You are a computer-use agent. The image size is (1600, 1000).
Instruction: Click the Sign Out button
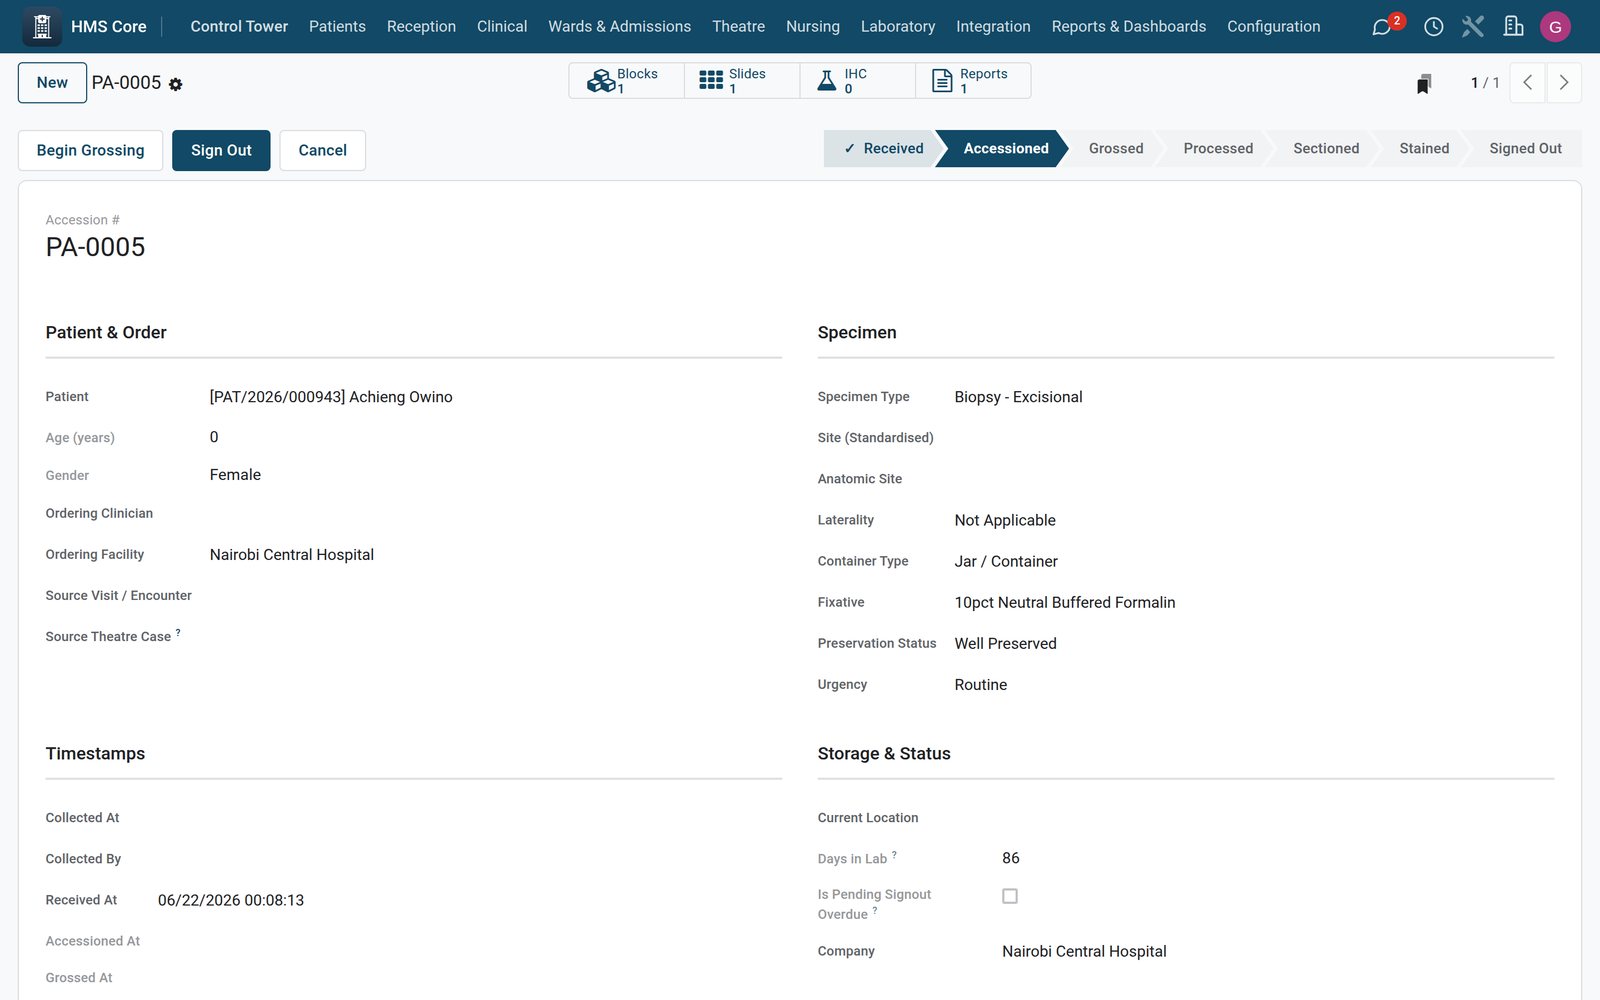[221, 150]
